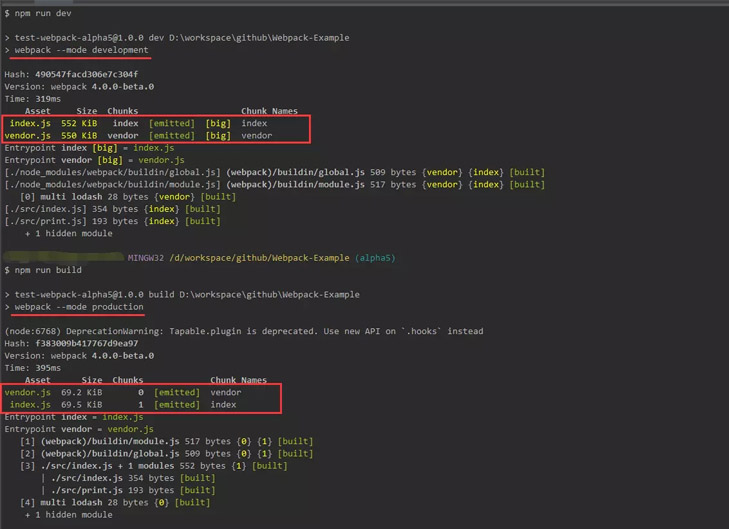This screenshot has width=729, height=529.
Task: Click the '552 KiB' size value
Action: click(x=79, y=123)
